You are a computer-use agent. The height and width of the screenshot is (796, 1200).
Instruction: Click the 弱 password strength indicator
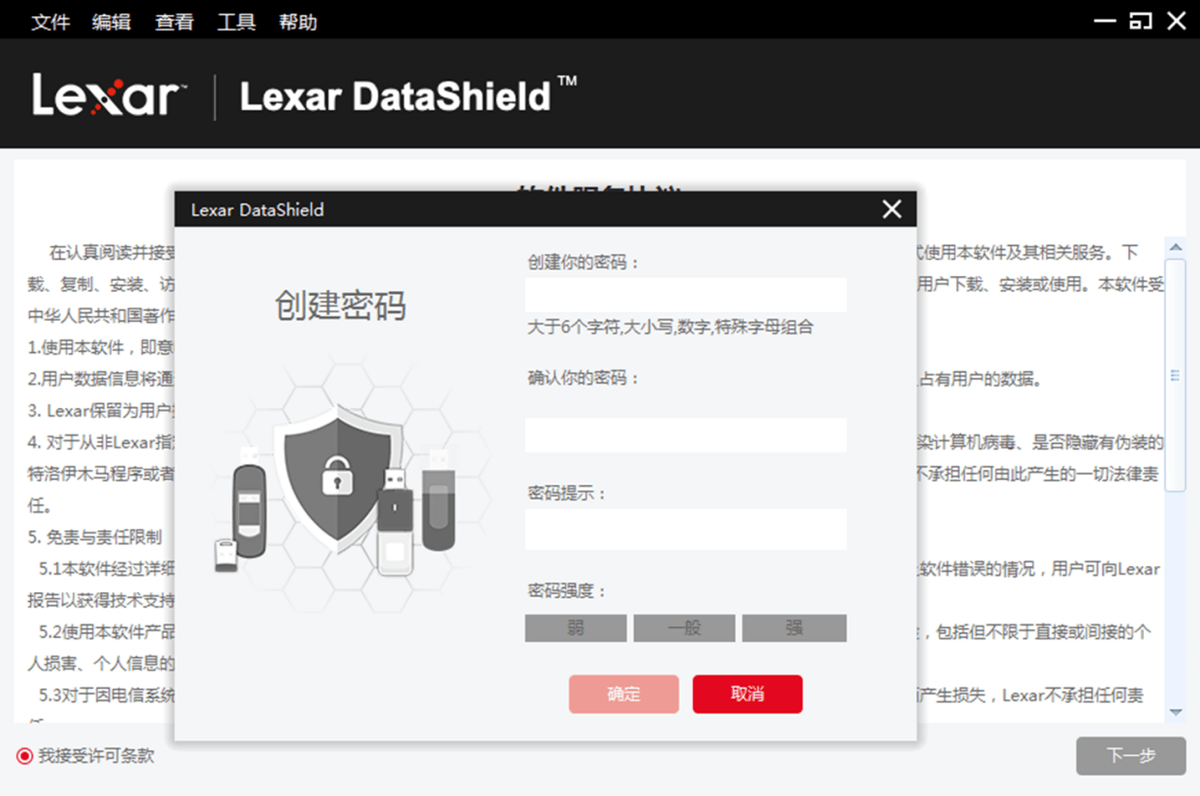(576, 628)
